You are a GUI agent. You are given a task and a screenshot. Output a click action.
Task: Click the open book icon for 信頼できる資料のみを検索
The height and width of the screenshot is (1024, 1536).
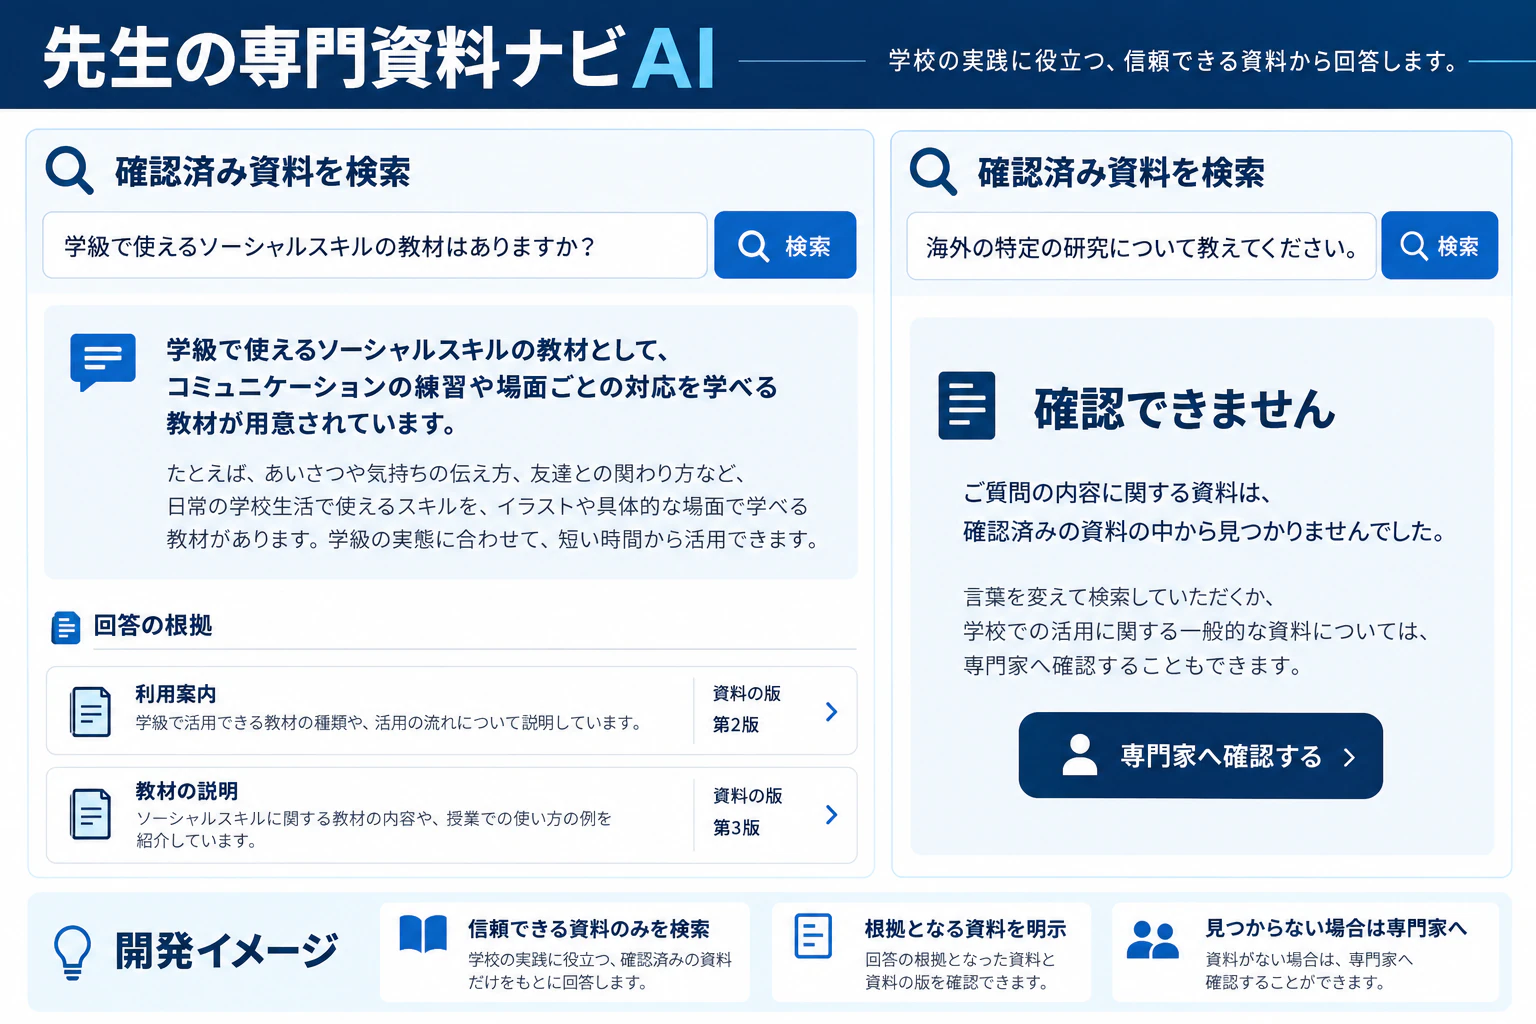coord(423,933)
